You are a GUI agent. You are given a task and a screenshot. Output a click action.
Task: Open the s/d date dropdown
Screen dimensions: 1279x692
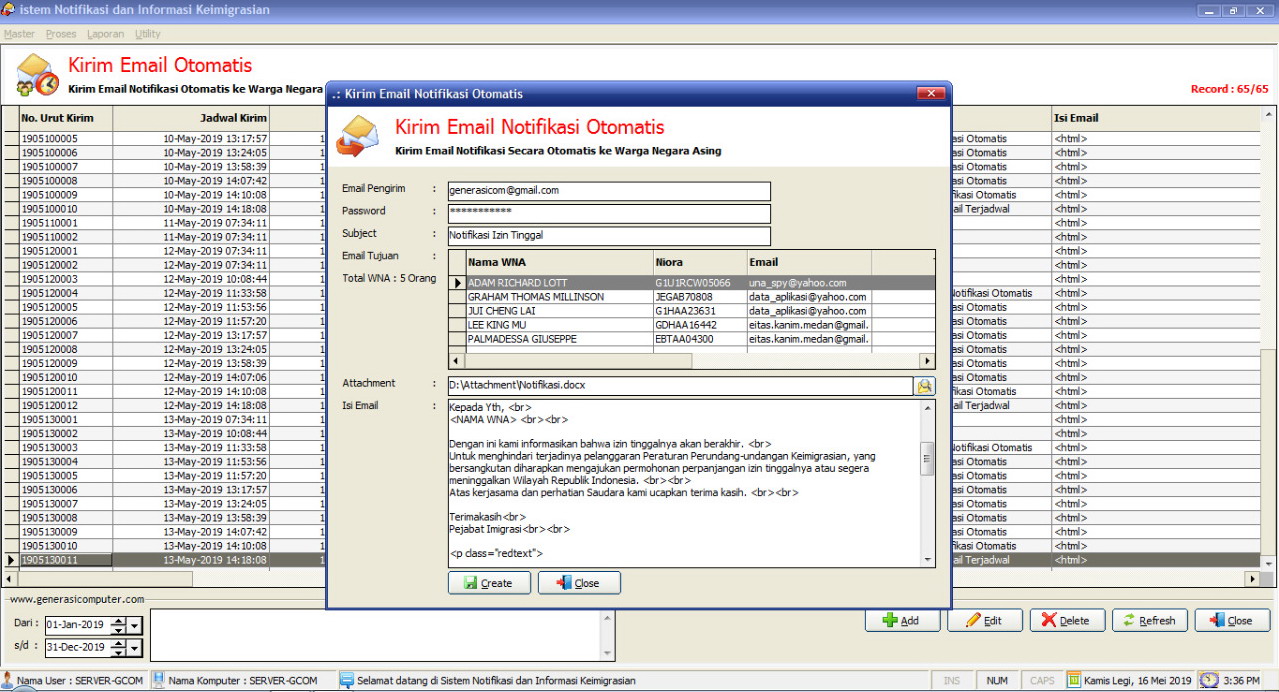click(135, 649)
